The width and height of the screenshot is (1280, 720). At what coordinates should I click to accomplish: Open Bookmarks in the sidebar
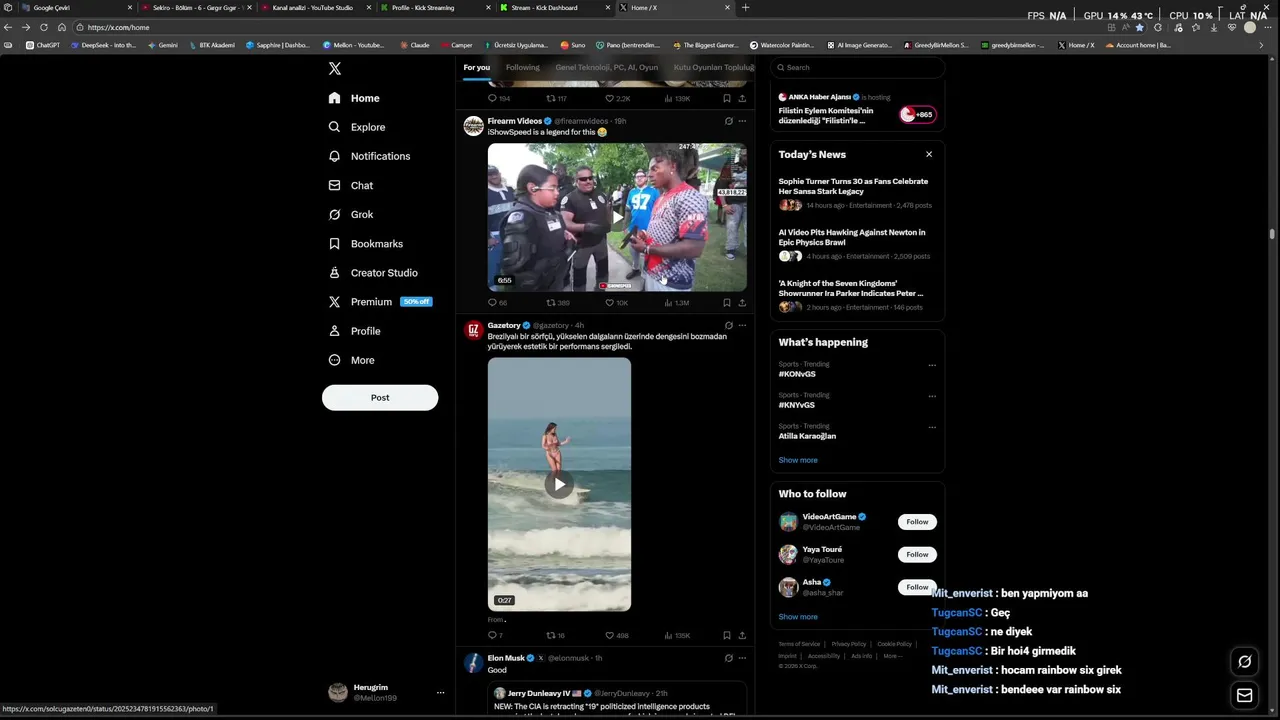[x=366, y=243]
